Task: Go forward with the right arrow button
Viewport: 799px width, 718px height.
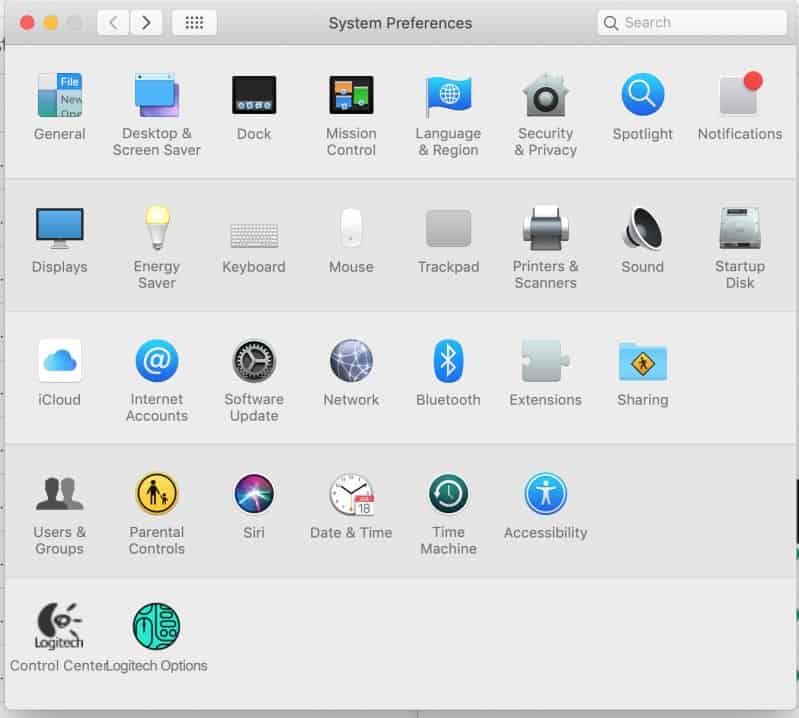Action: [146, 22]
